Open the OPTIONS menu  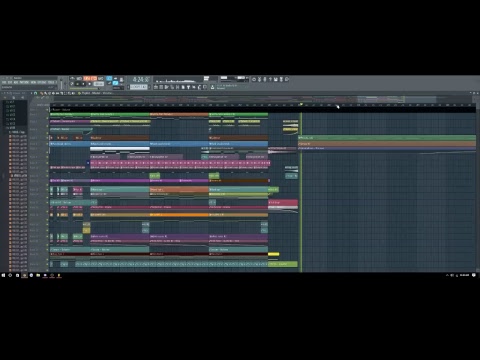point(42,82)
